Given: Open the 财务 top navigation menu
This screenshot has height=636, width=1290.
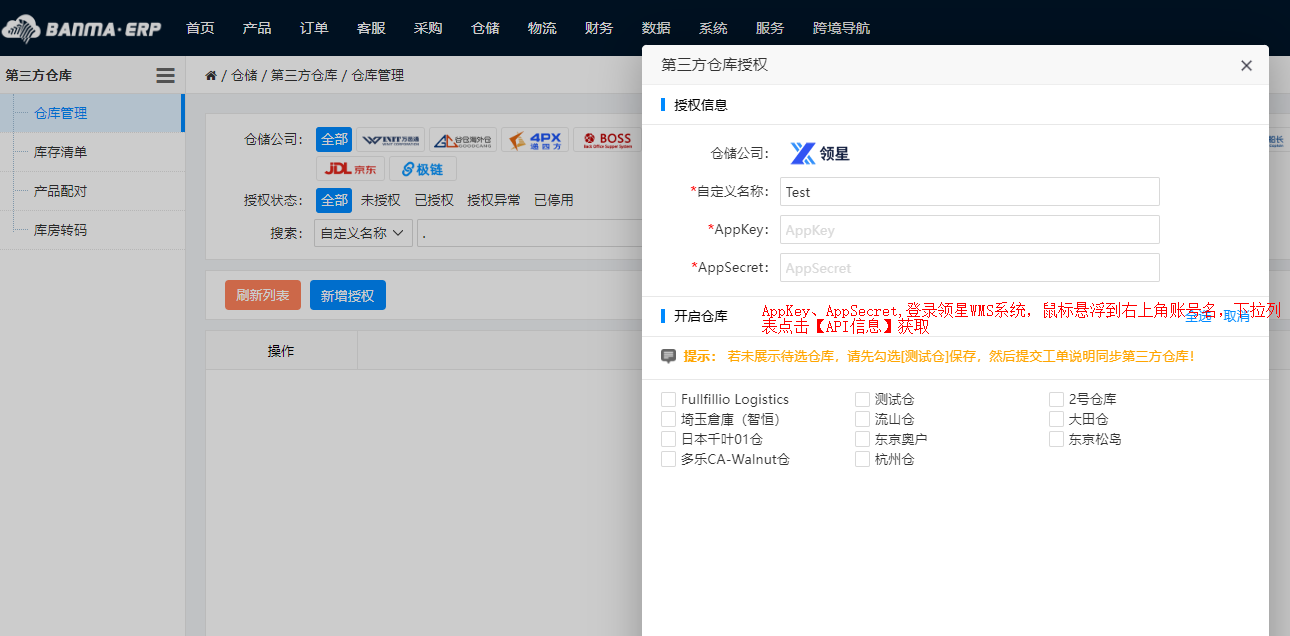Looking at the screenshot, I should click(599, 28).
